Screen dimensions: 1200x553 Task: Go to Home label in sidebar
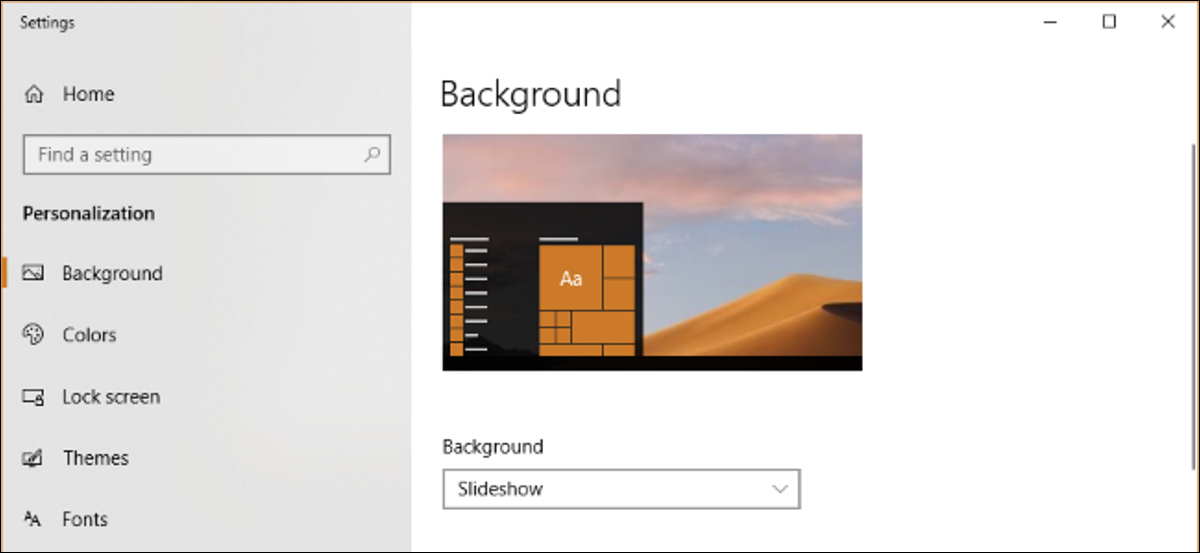point(88,94)
